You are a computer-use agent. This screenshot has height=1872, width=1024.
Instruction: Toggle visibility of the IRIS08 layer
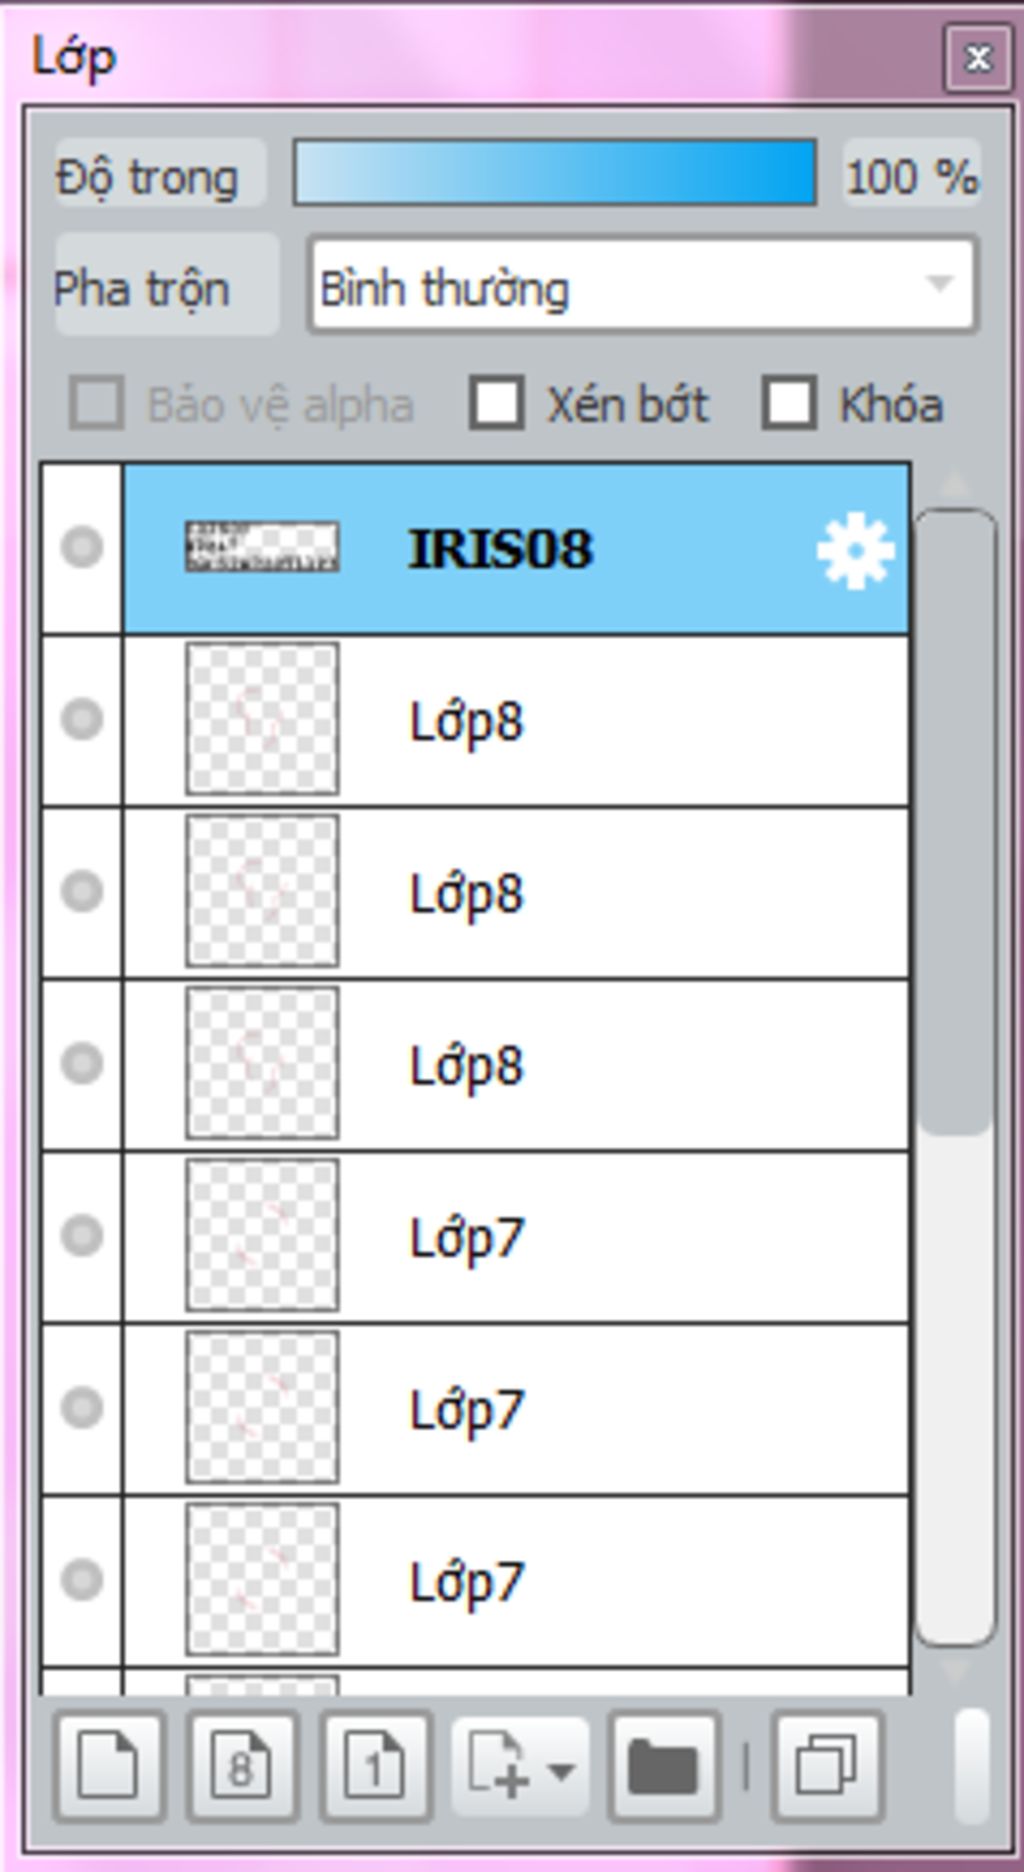82,547
